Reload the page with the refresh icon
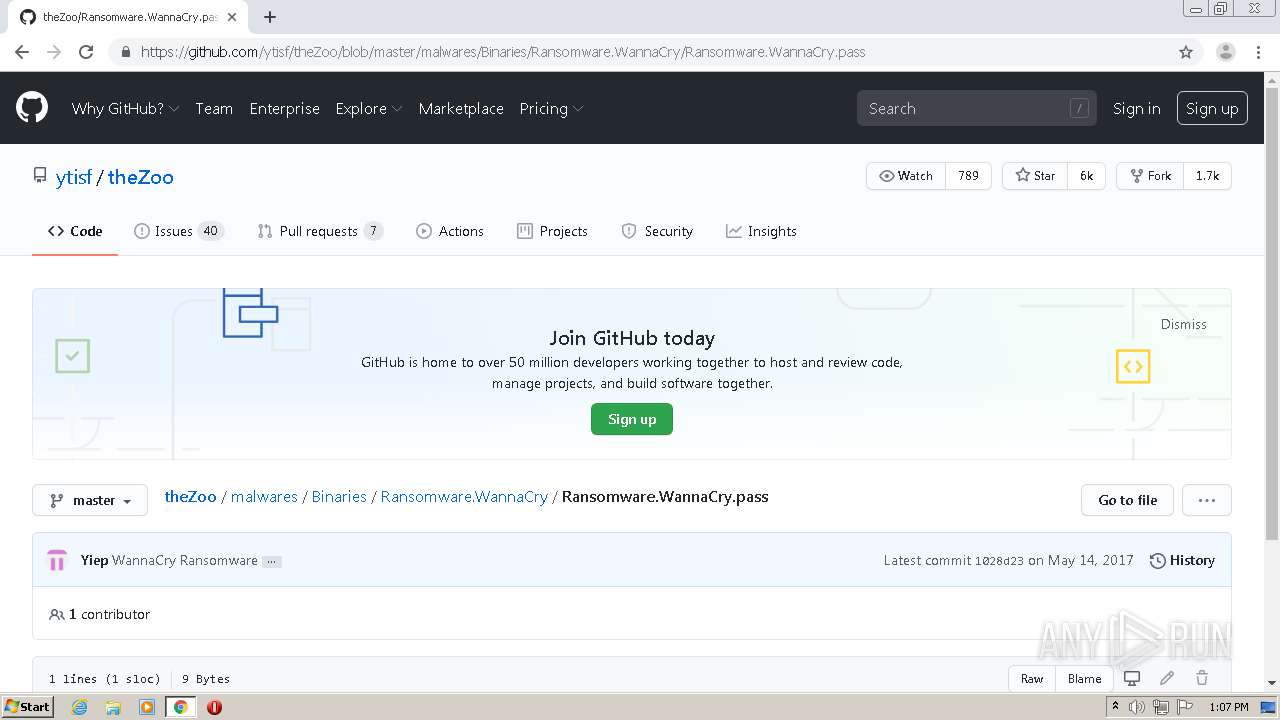 [x=86, y=52]
